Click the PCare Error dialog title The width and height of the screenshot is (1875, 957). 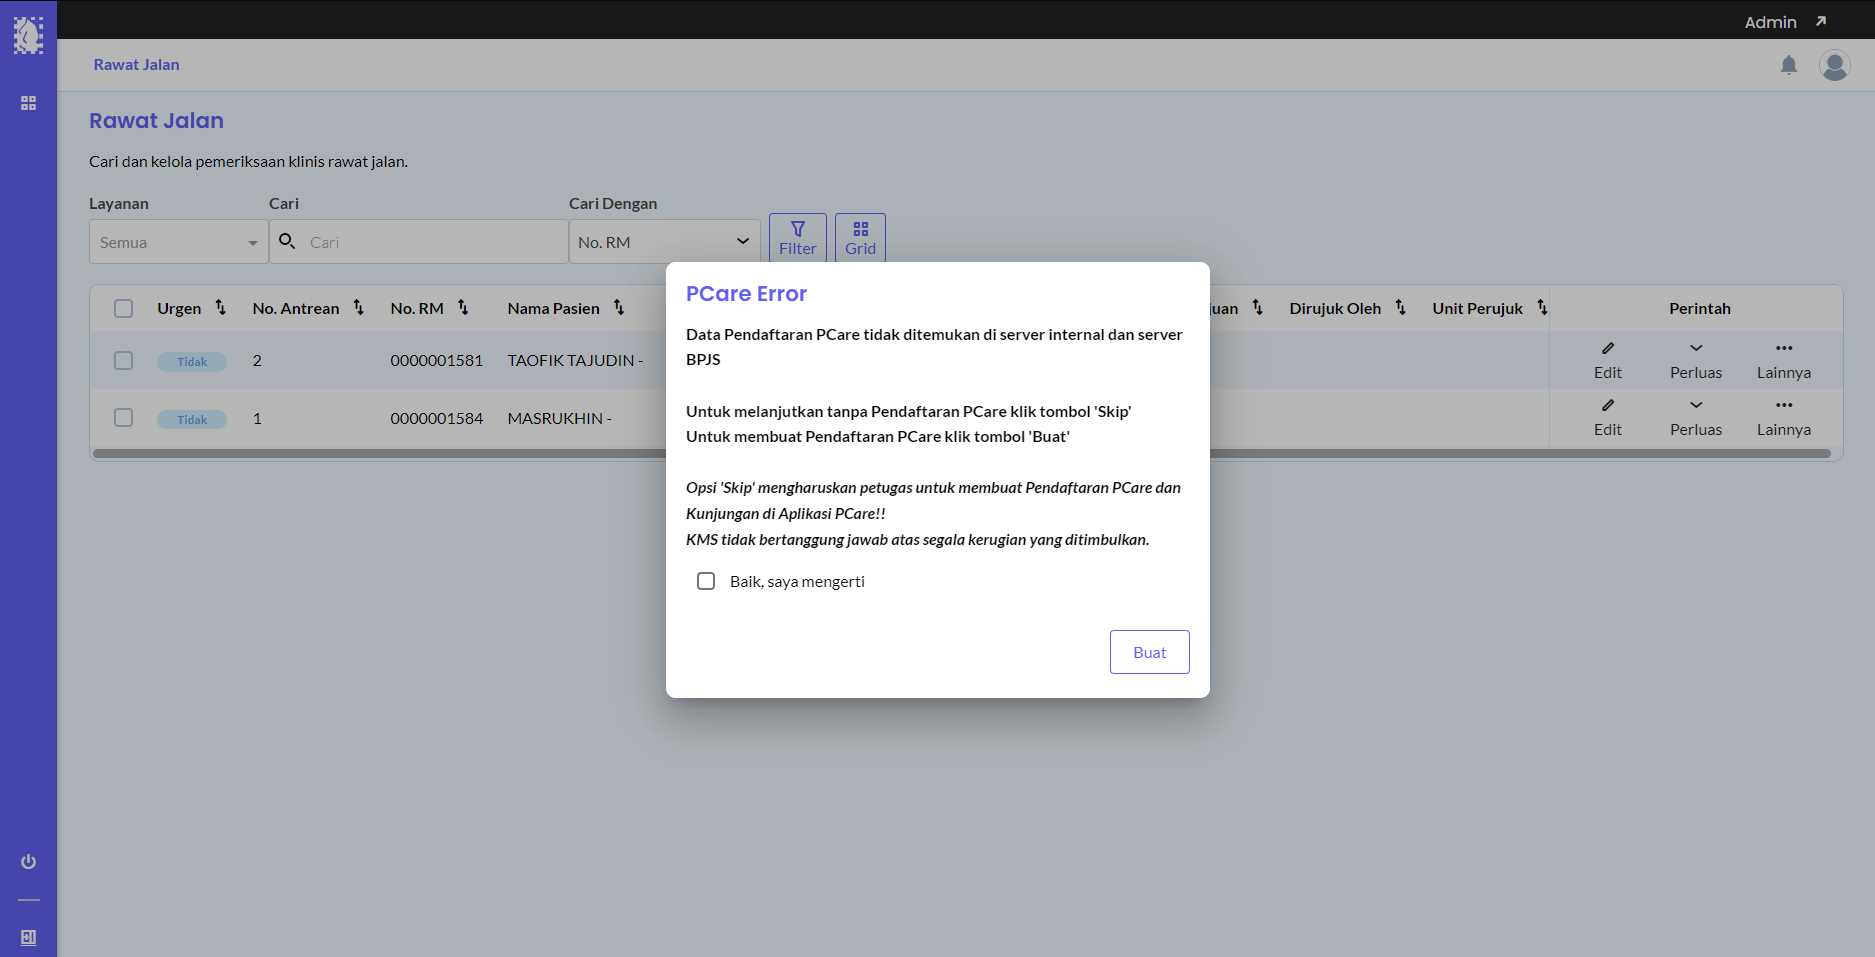[x=746, y=294]
